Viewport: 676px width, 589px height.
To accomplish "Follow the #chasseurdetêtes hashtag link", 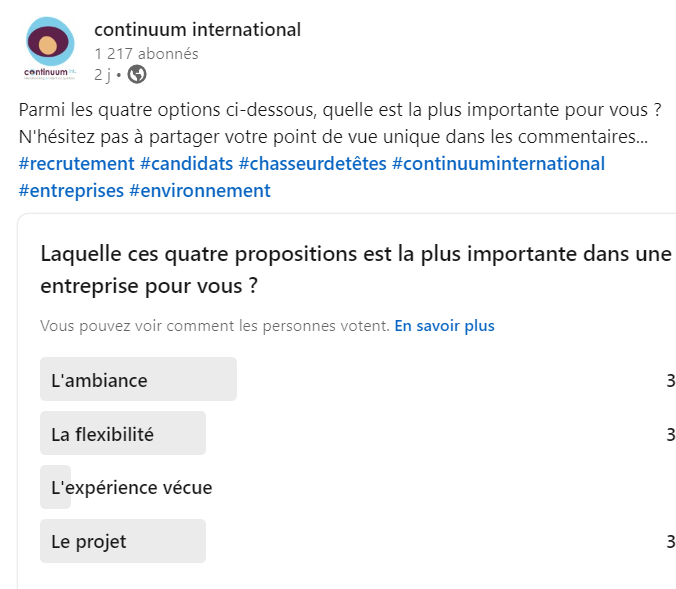I will pos(312,164).
